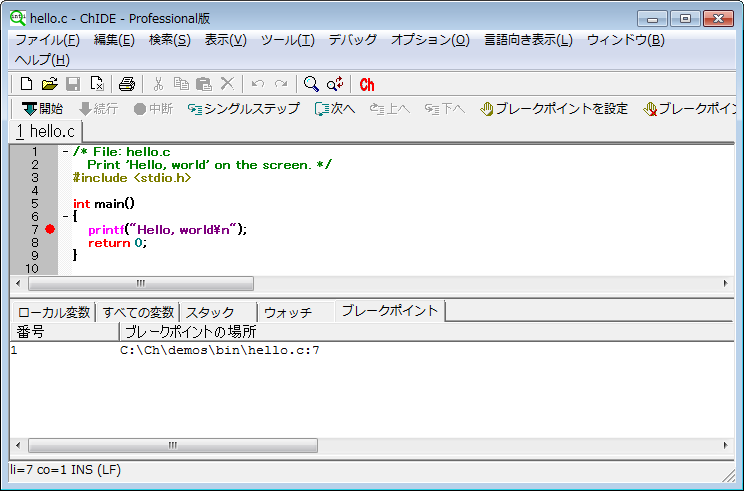Screen dimensions: 744x491
Task: Click editor scrollbar left arrow
Action: pyautogui.click(x=18, y=284)
